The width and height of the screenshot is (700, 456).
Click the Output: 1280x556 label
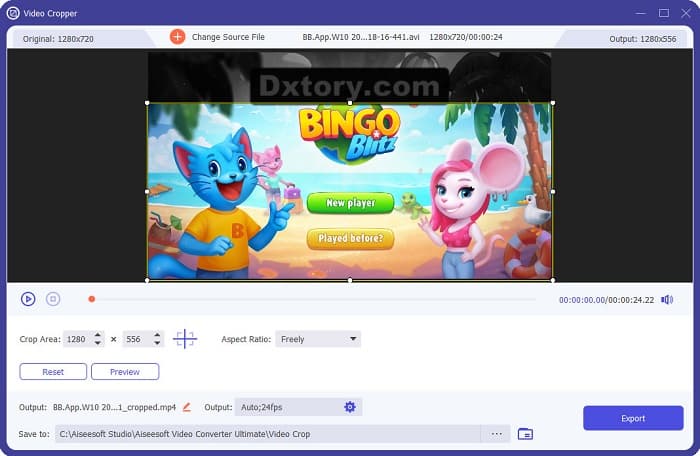click(x=642, y=39)
